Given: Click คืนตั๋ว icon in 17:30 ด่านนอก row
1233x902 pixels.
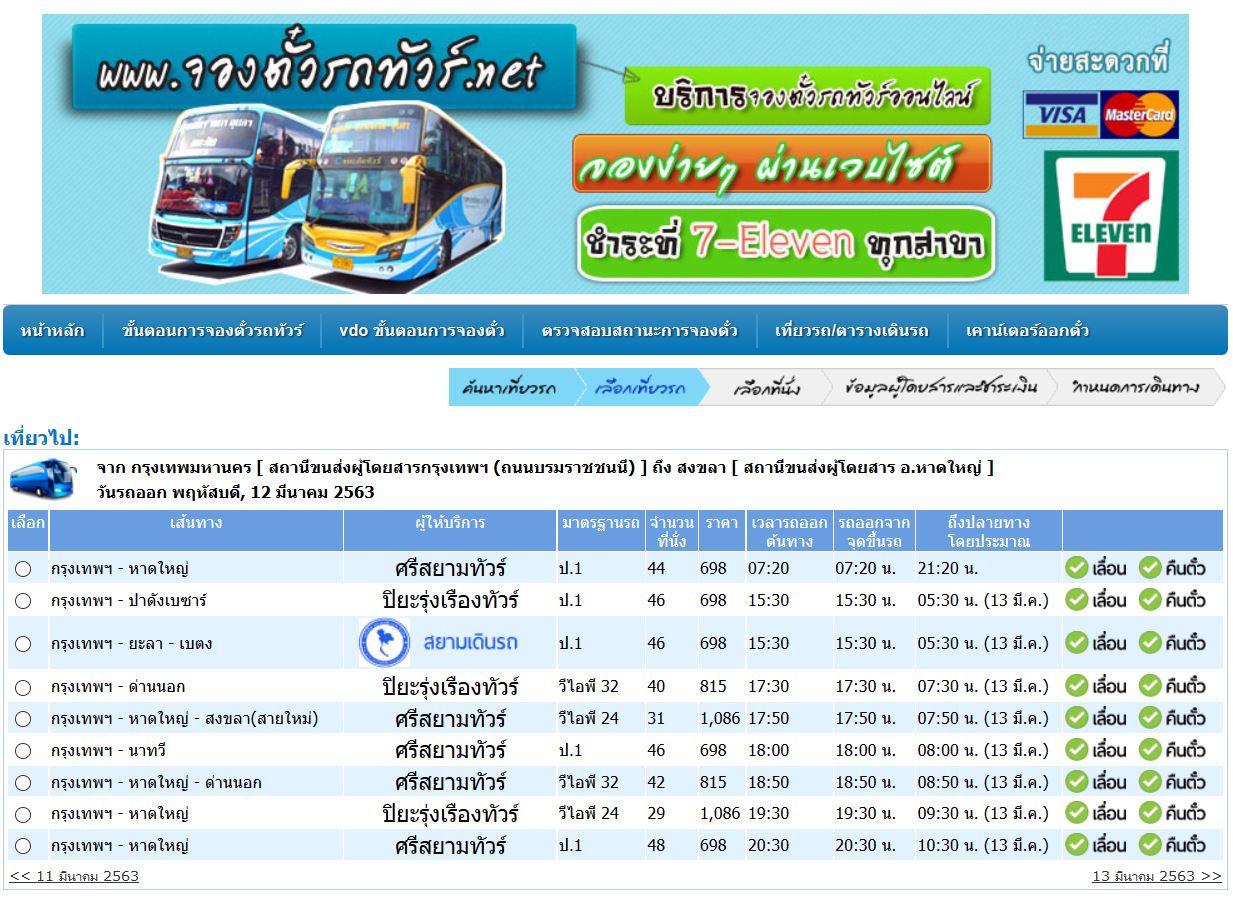Looking at the screenshot, I should [1150, 686].
